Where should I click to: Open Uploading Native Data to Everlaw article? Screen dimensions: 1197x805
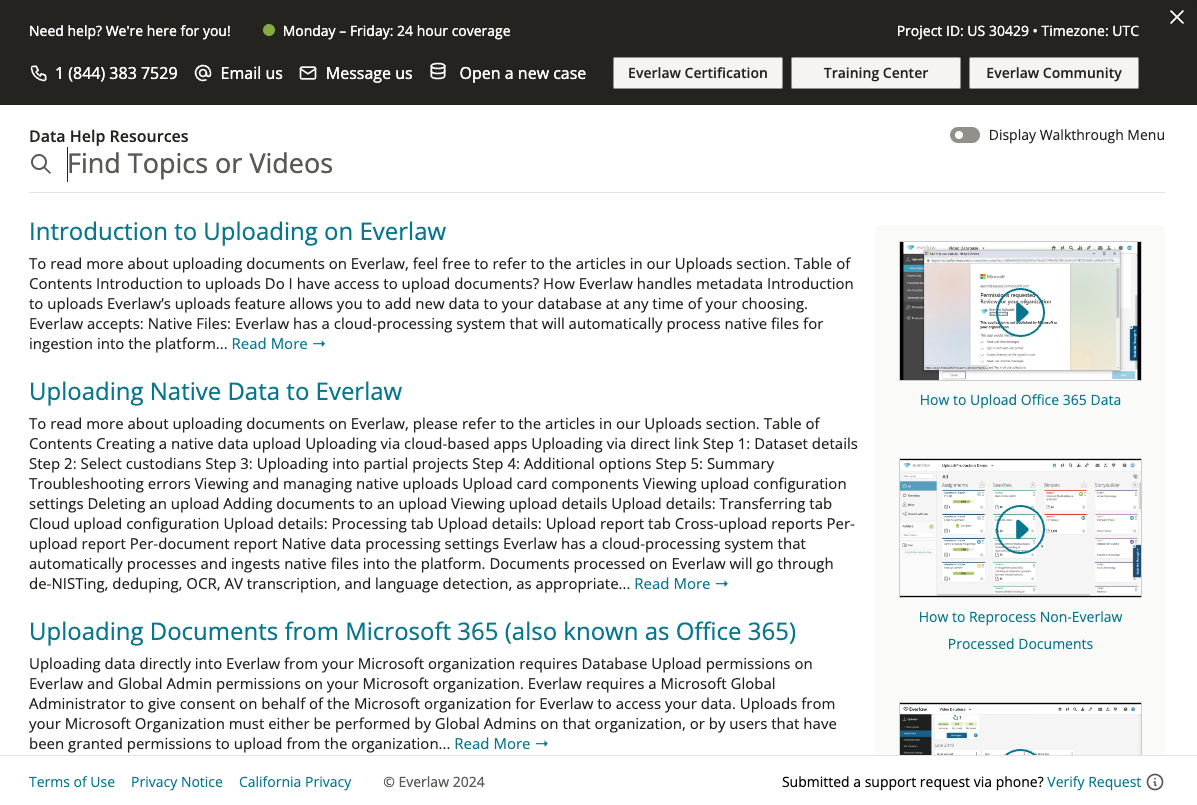tap(215, 391)
